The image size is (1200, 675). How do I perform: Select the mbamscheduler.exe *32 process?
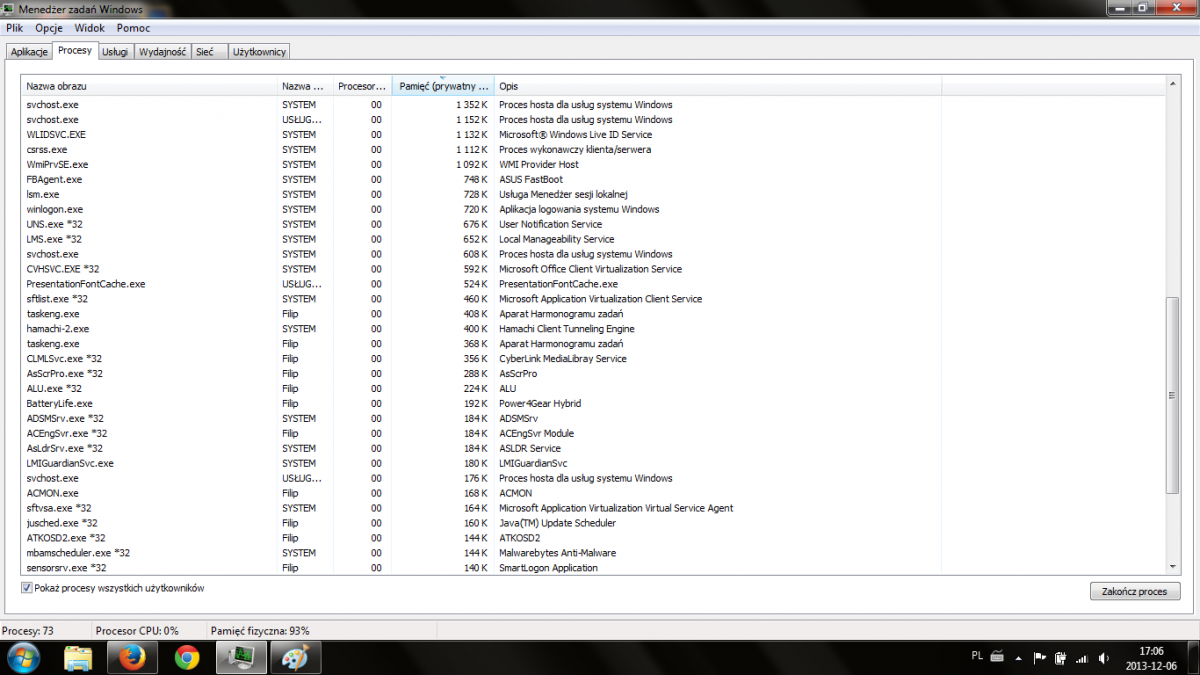click(594, 553)
